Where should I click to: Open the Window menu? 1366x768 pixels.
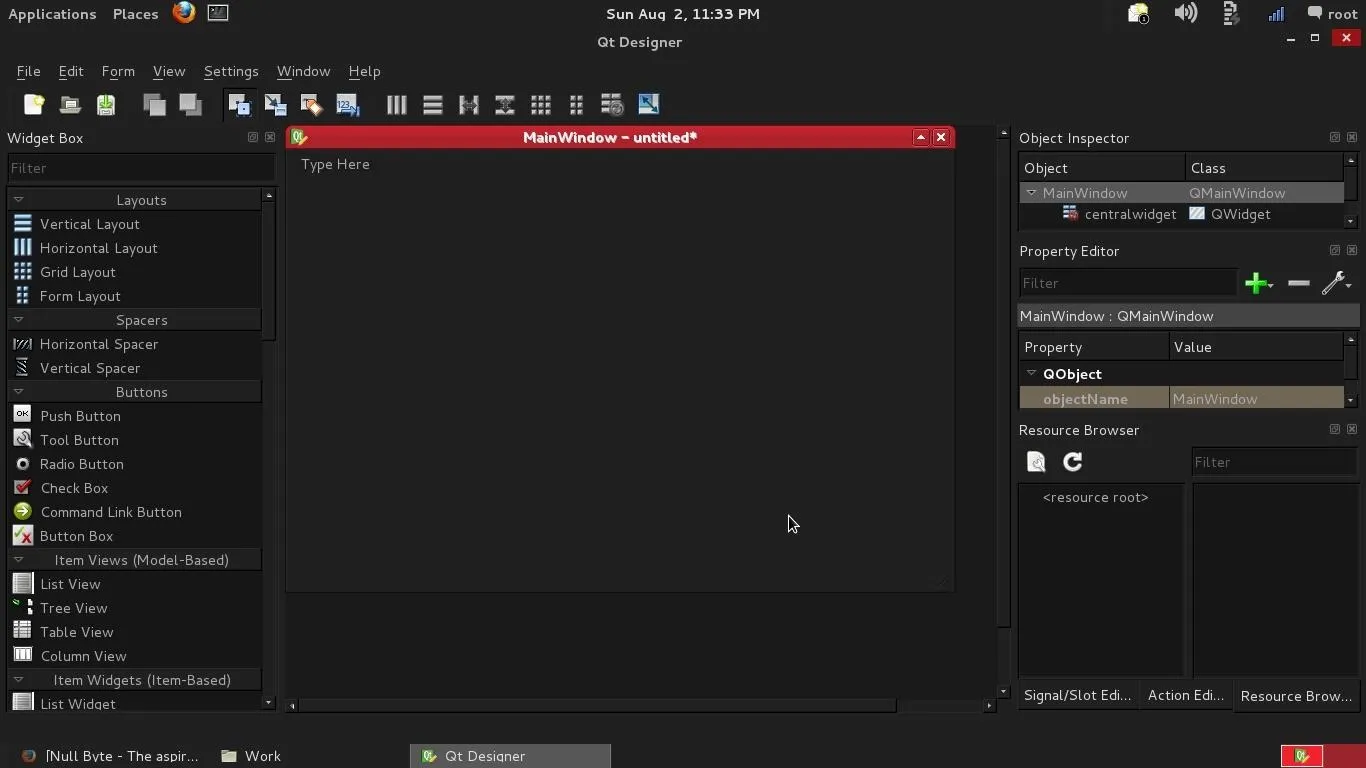point(303,71)
